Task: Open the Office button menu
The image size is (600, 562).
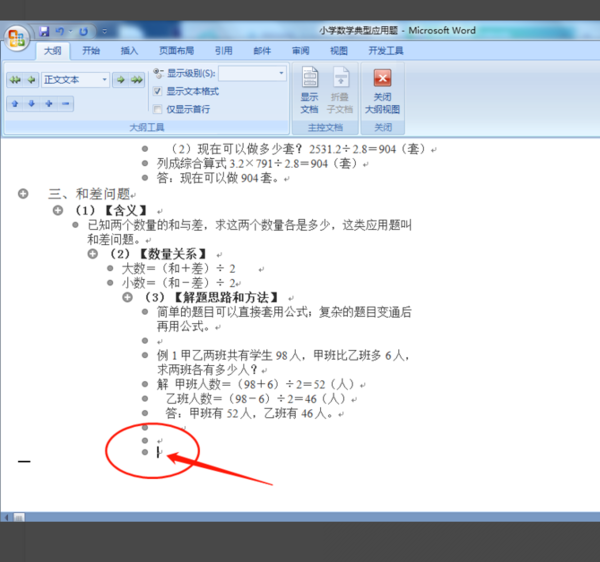Action: coord(16,39)
